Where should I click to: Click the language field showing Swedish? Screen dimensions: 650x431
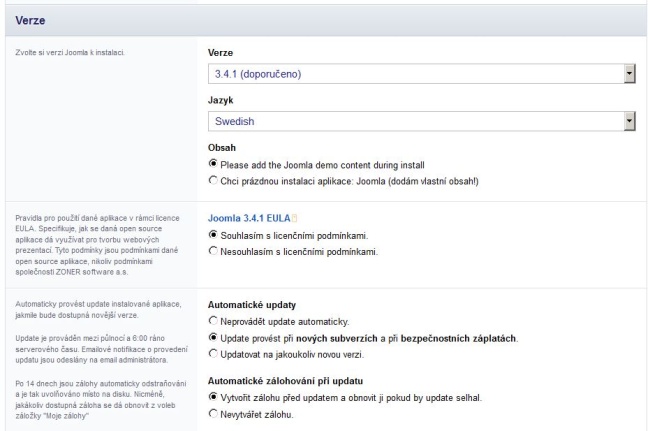[410, 121]
